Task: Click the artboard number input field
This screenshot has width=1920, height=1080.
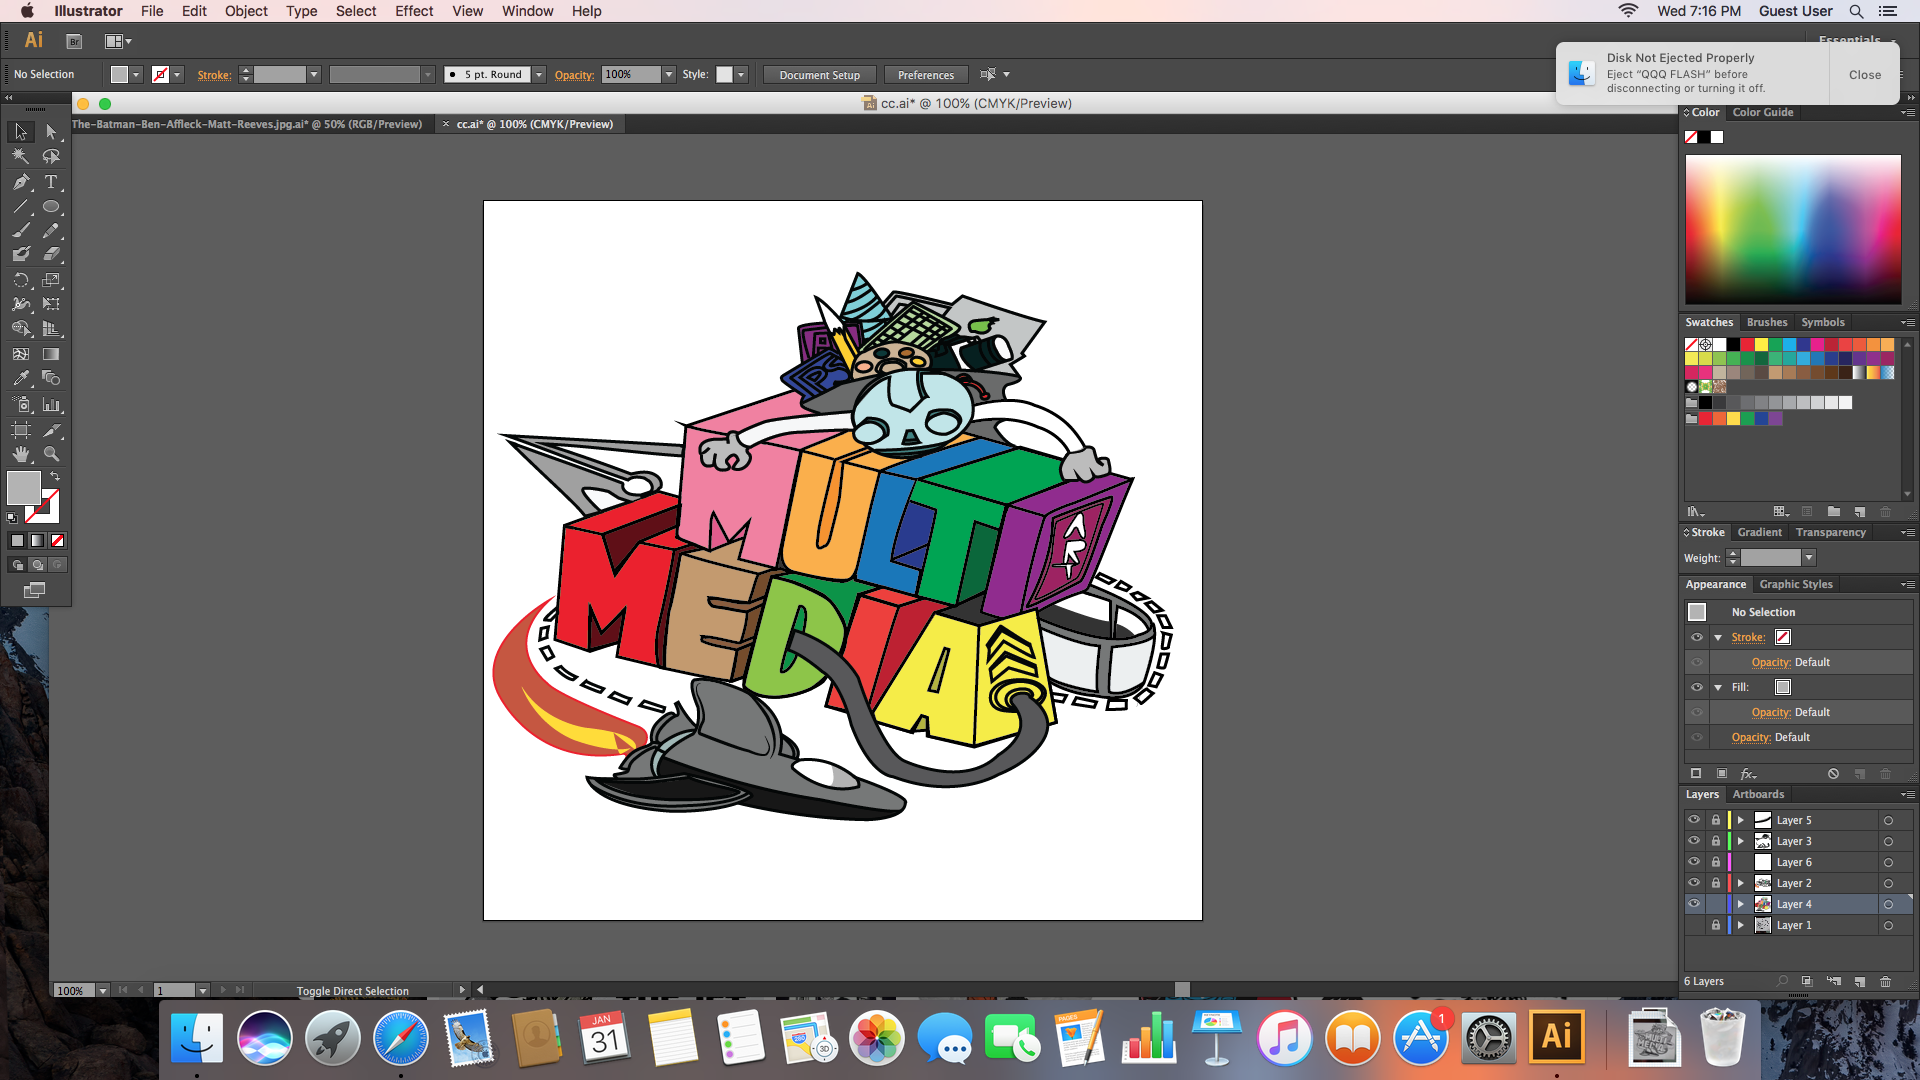Action: click(174, 990)
